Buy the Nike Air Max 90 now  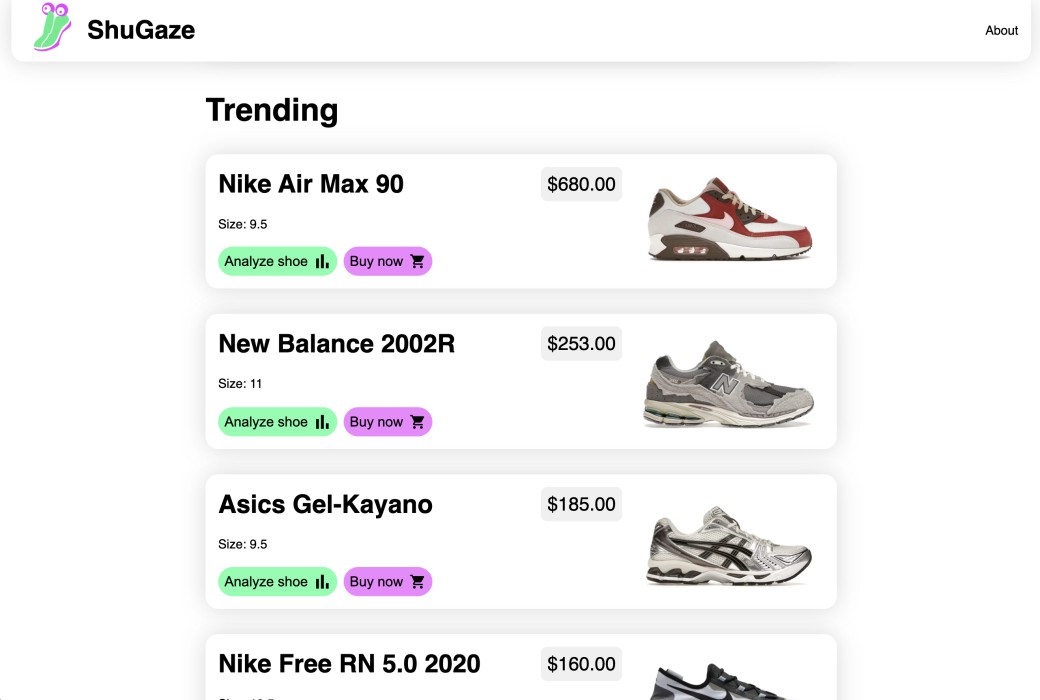tap(388, 261)
